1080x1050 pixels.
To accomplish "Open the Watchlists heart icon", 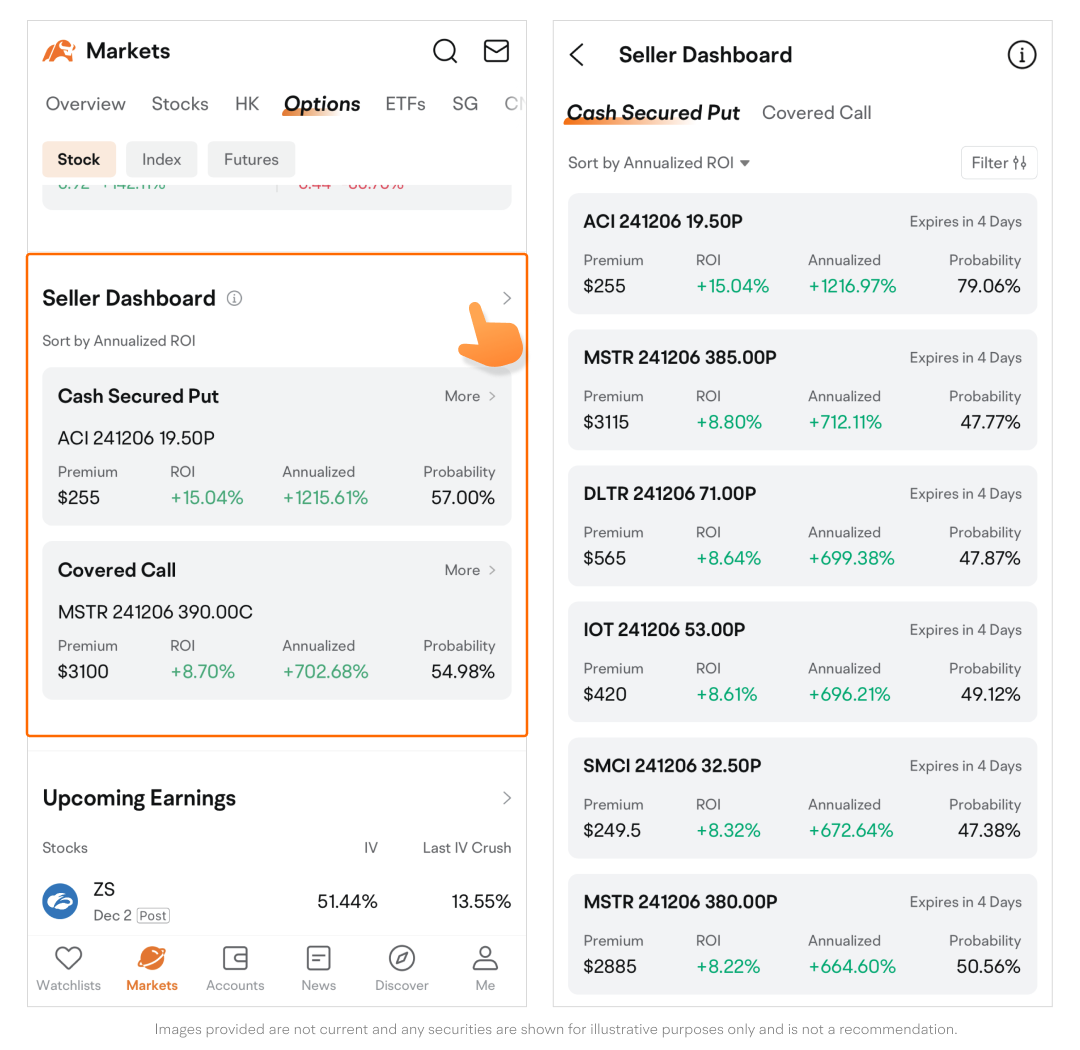I will pyautogui.click(x=68, y=958).
